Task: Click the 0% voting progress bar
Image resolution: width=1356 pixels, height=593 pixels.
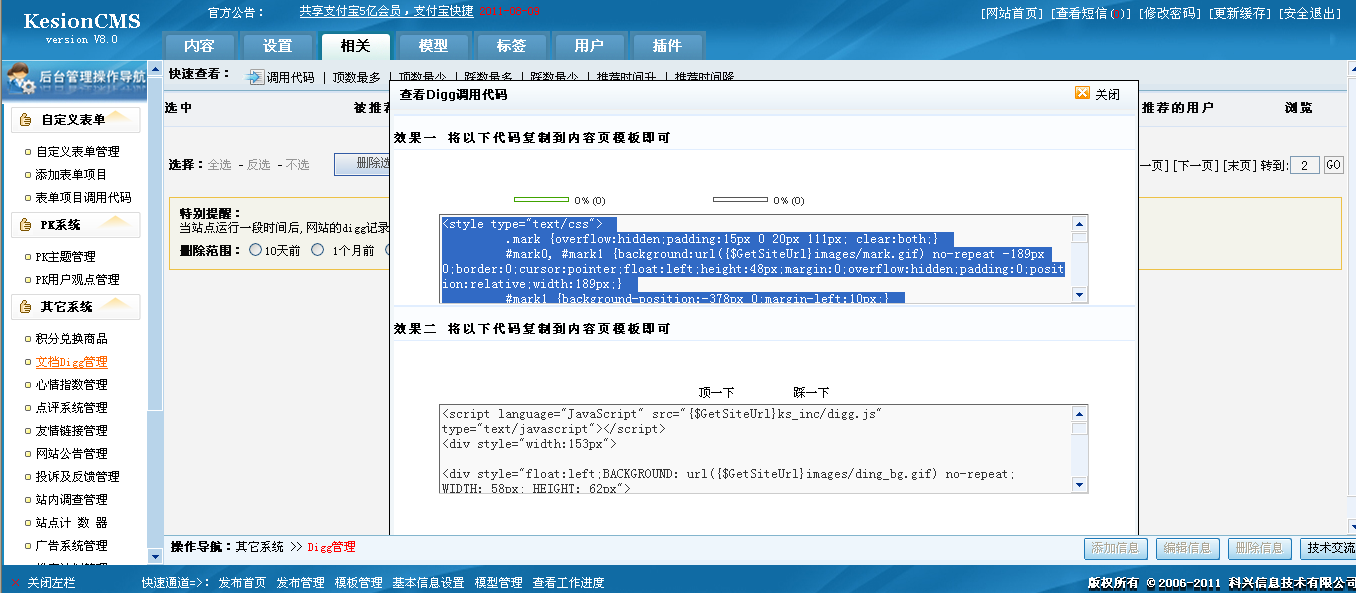Action: click(x=540, y=198)
